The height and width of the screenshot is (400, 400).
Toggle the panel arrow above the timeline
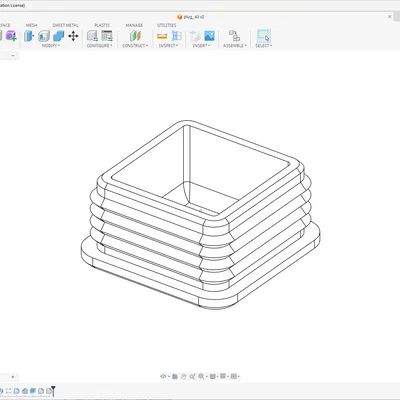(x=13, y=377)
